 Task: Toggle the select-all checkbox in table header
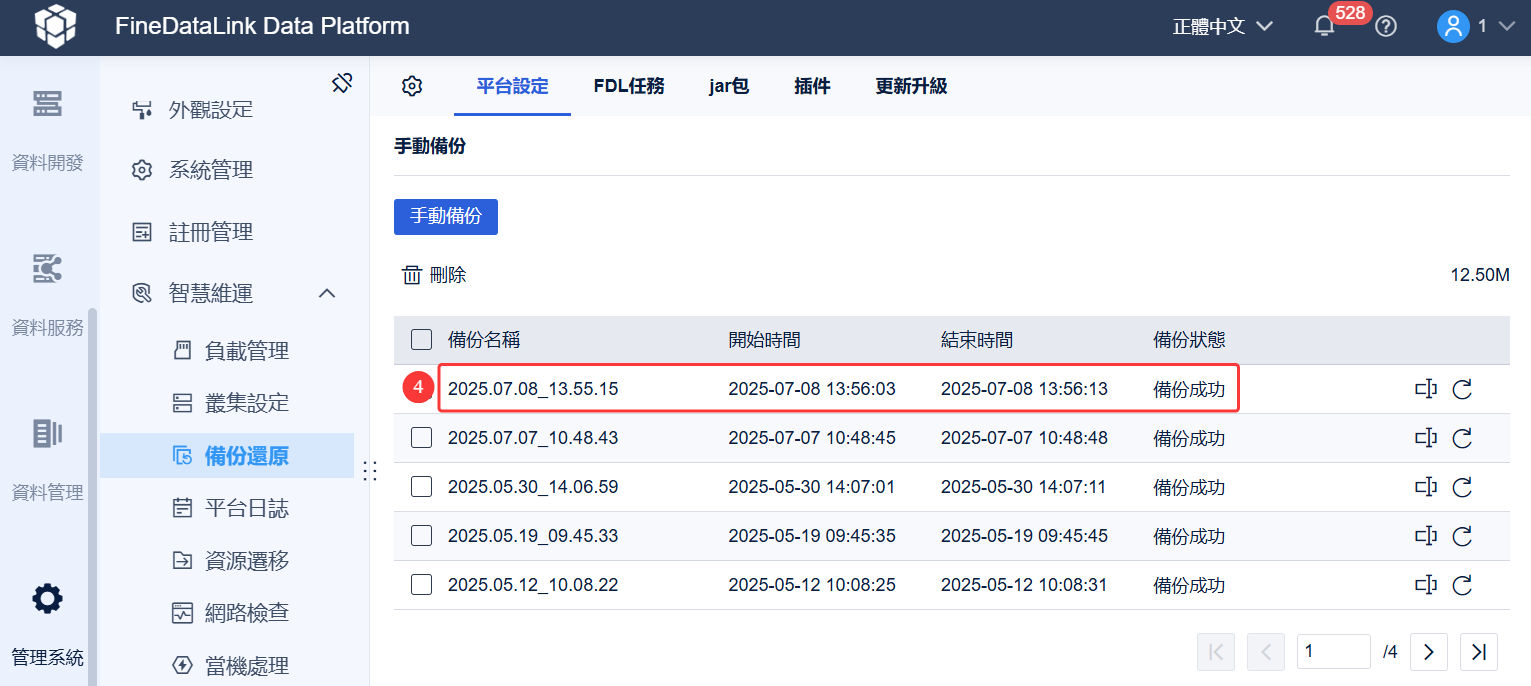click(x=422, y=340)
